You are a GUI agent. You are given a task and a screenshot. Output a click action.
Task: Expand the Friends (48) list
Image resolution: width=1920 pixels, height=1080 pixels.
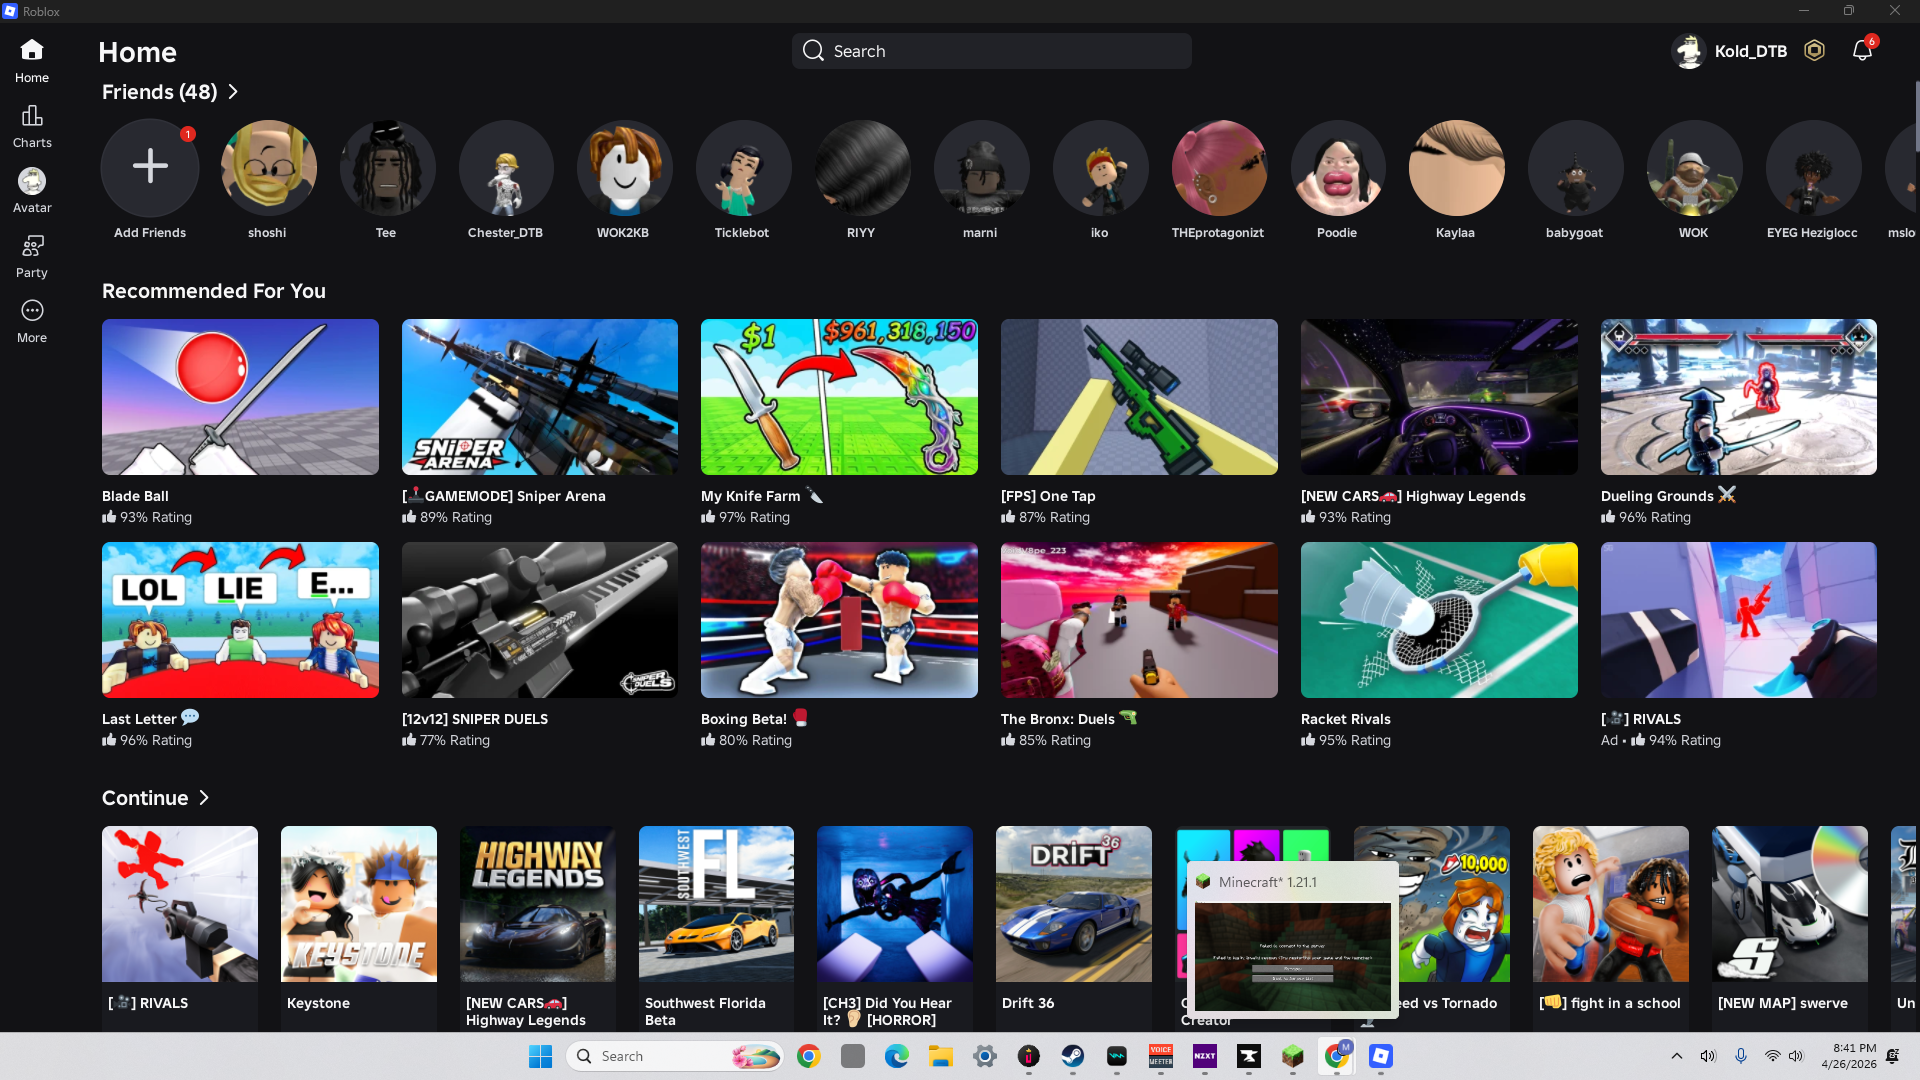(170, 92)
